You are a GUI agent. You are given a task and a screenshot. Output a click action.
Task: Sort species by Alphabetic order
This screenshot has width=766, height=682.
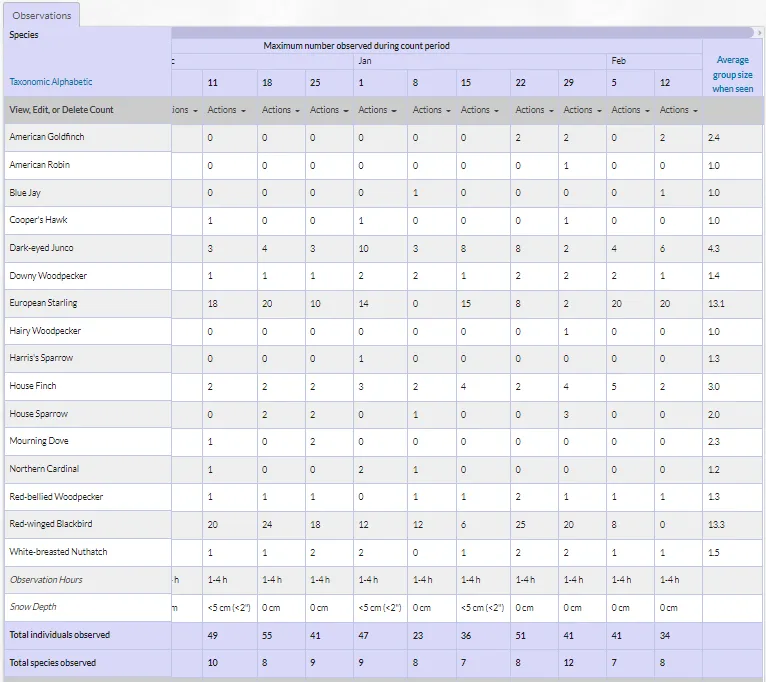point(71,82)
